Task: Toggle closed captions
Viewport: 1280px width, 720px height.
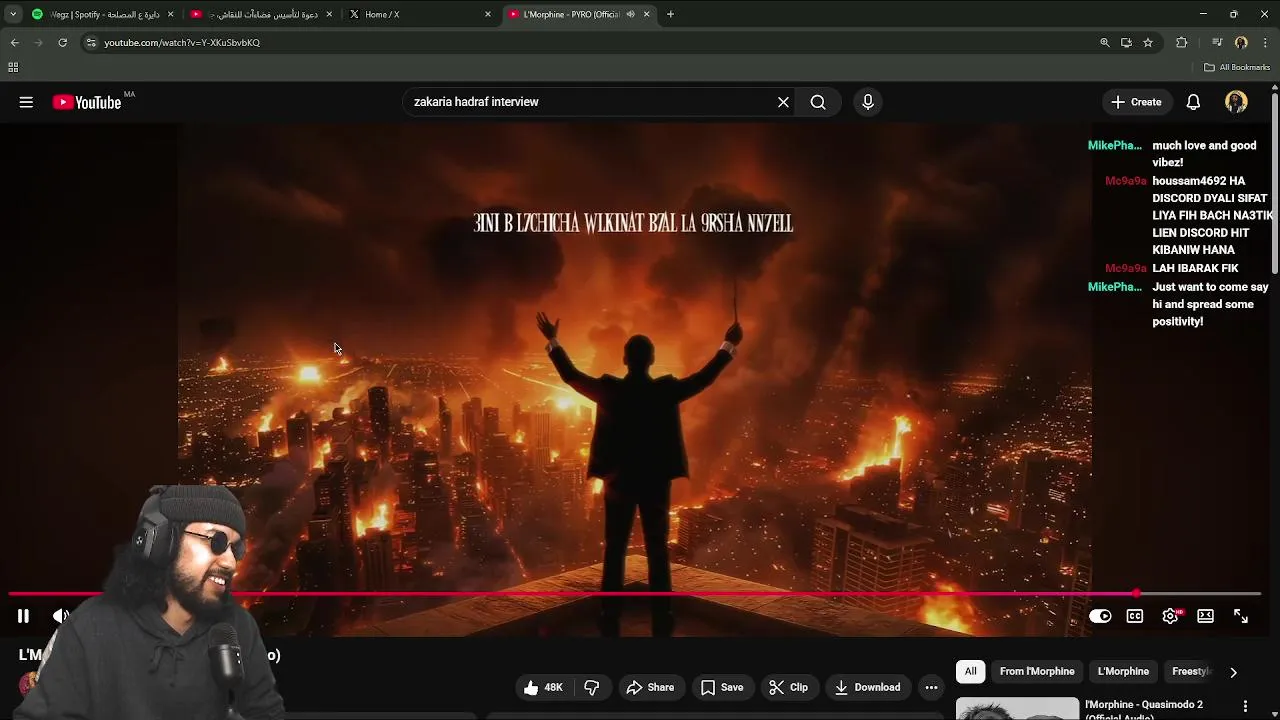Action: point(1135,616)
